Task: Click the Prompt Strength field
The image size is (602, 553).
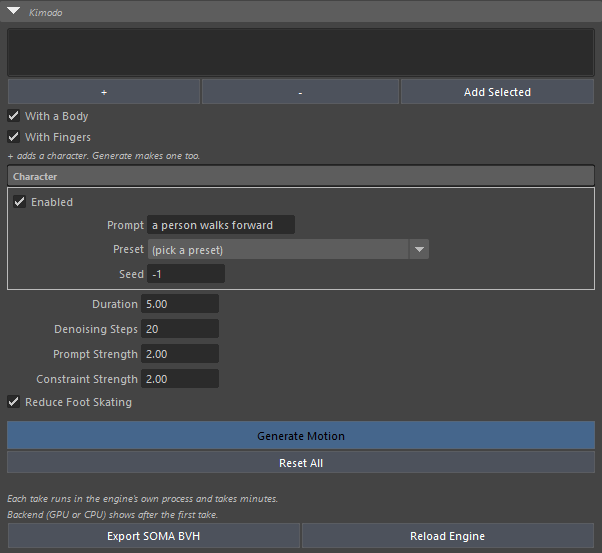Action: point(180,354)
